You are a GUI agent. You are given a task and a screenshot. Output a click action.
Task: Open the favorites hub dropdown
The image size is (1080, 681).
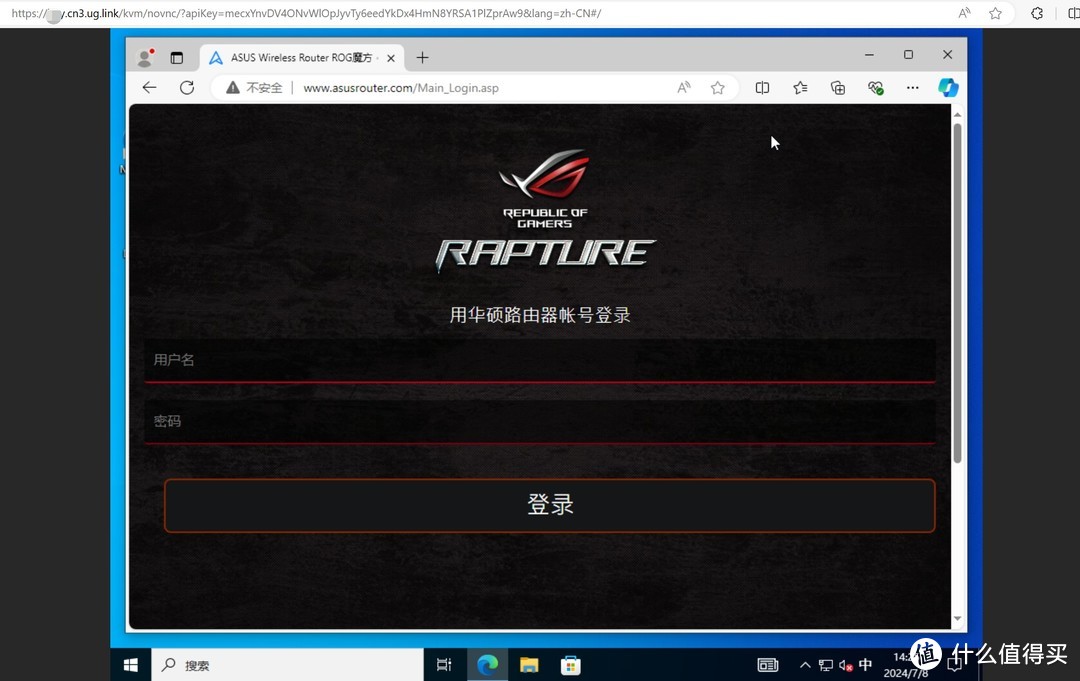click(799, 88)
